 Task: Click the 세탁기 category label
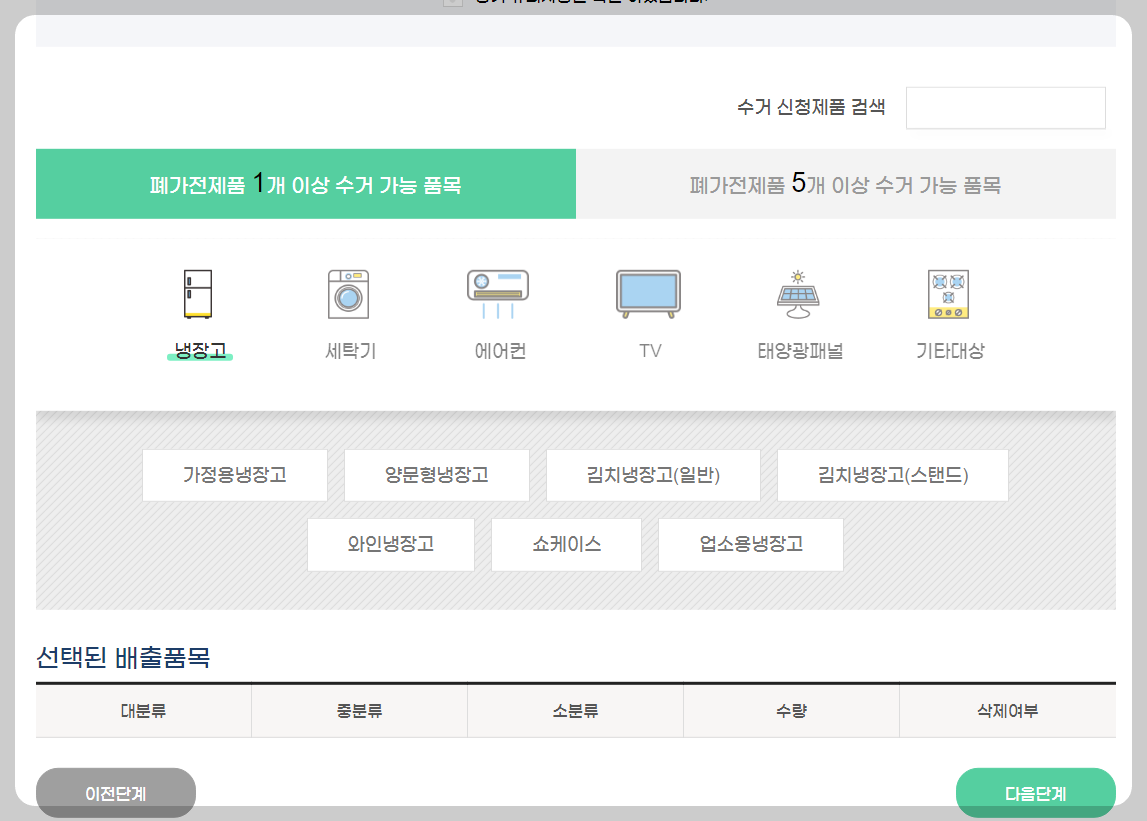pos(350,351)
